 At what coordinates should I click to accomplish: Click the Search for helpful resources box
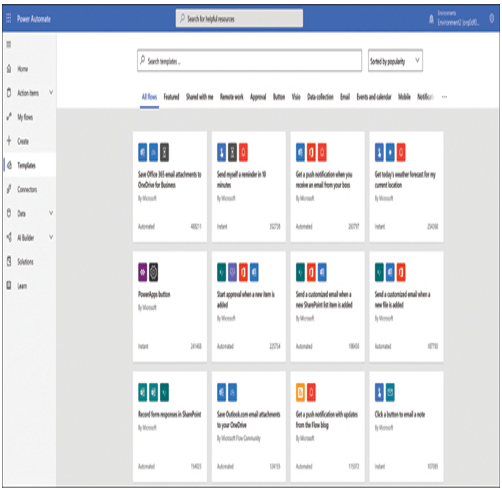pos(239,18)
